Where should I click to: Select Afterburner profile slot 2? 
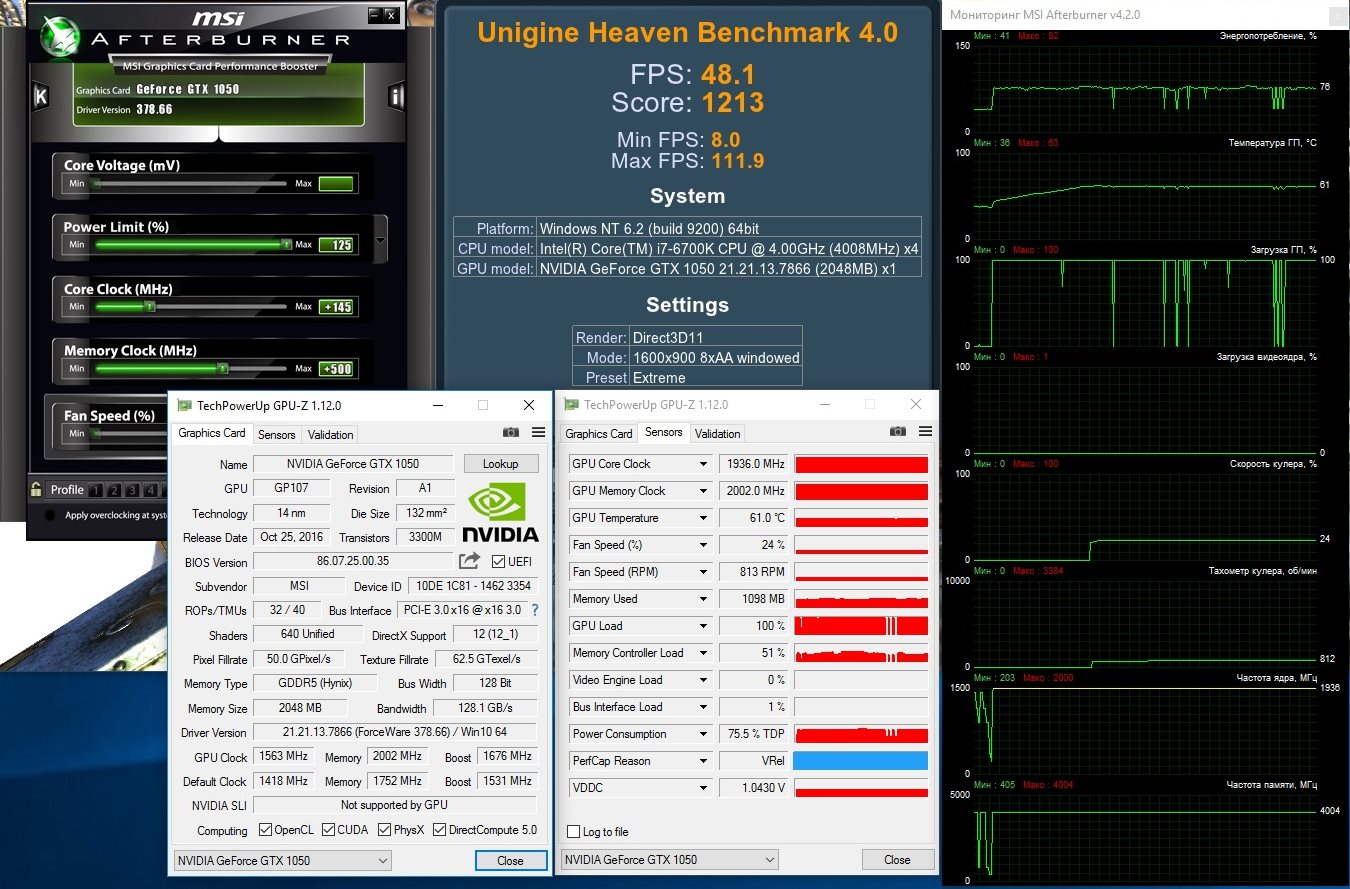pos(114,490)
